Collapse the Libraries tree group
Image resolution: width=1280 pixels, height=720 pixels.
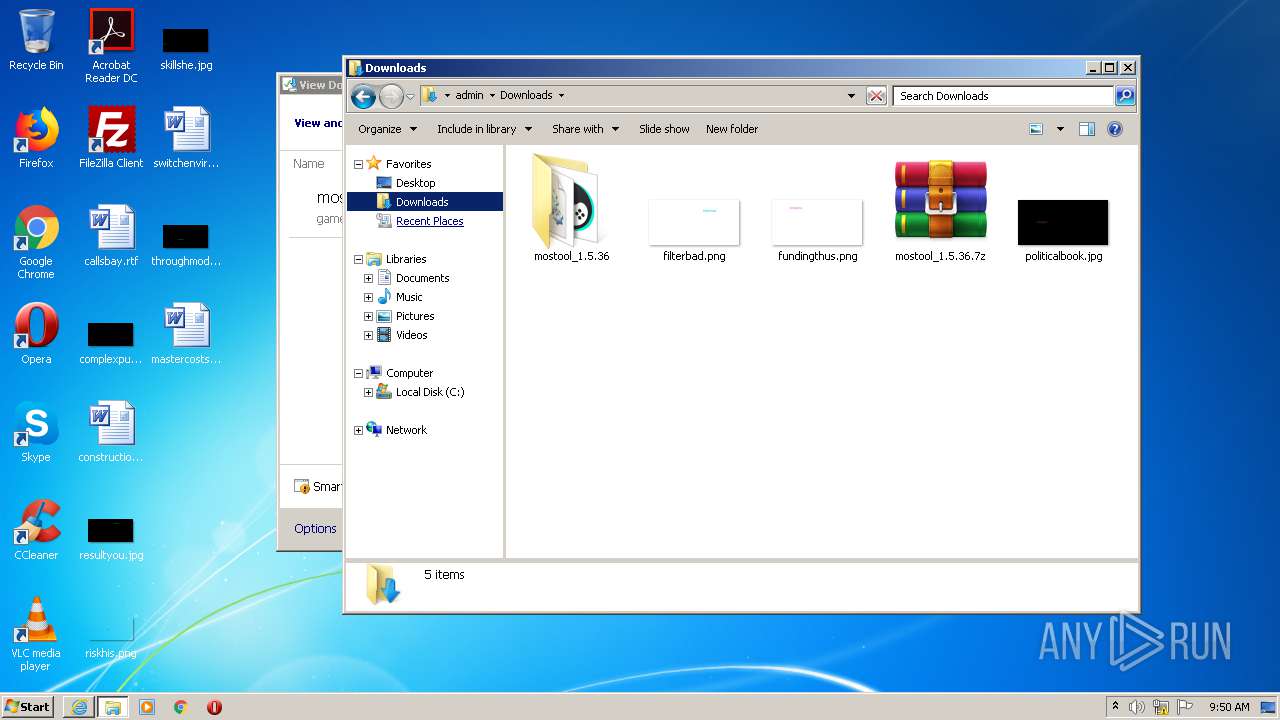(358, 259)
